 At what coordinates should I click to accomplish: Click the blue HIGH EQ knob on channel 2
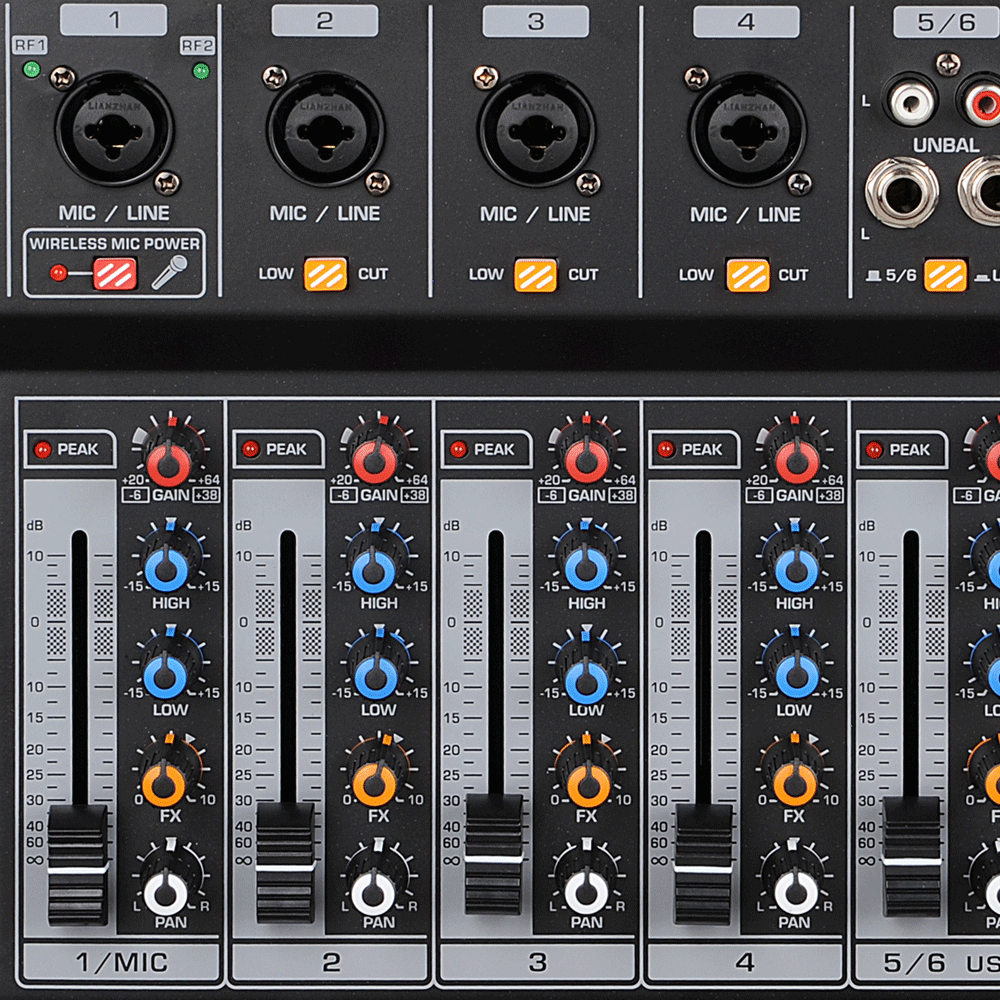(375, 569)
